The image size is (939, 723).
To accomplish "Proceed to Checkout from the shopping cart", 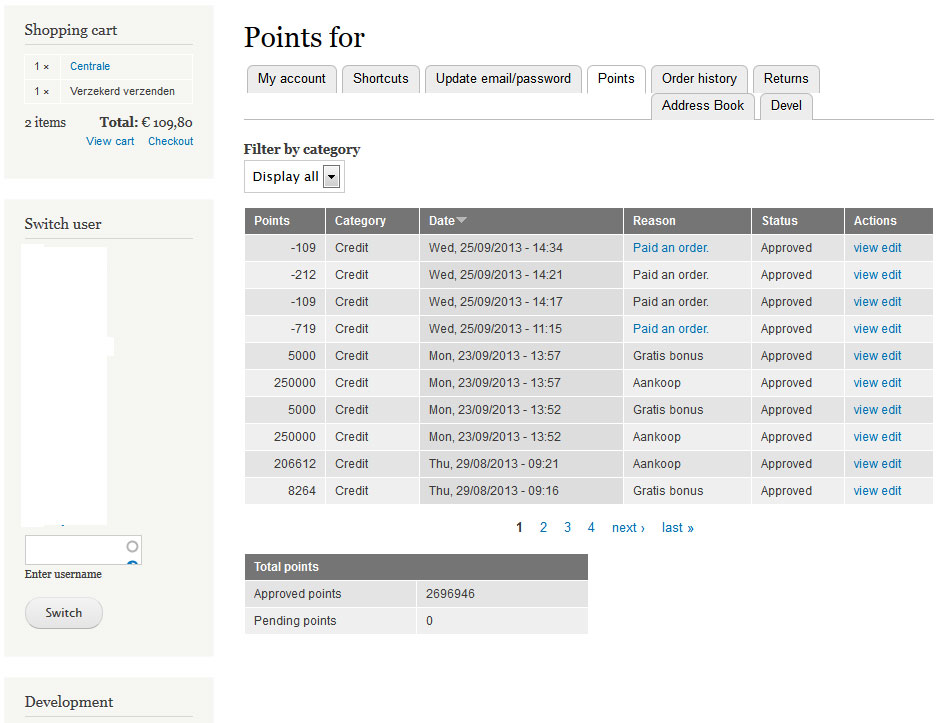I will point(170,141).
